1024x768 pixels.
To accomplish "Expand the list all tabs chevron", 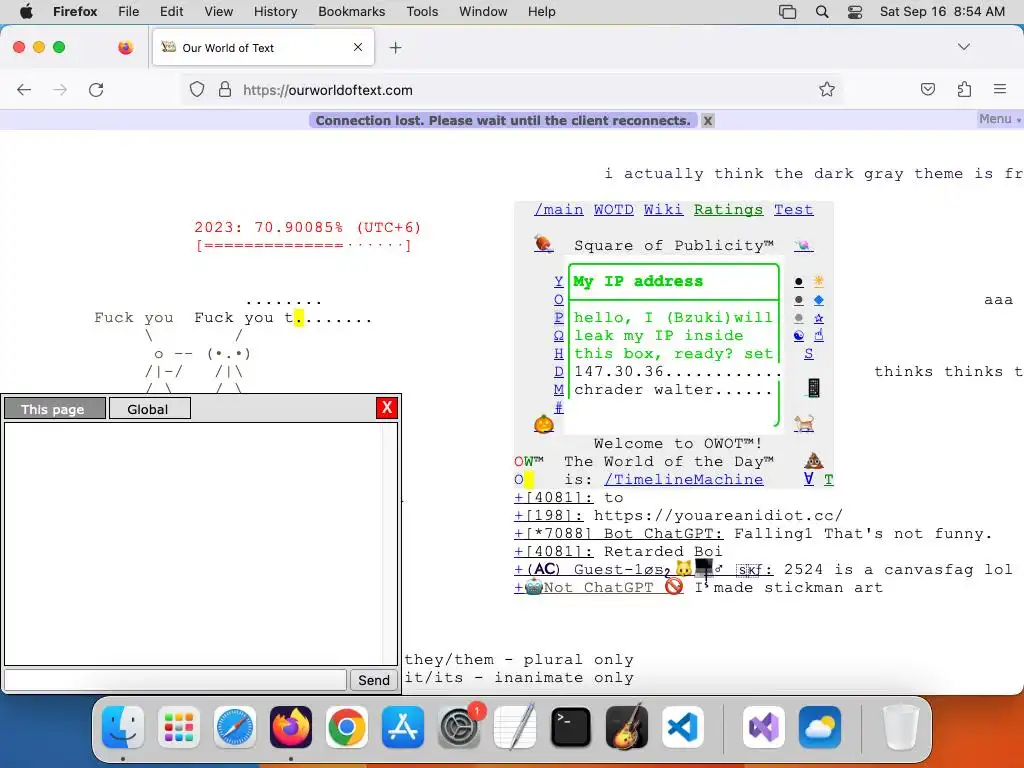I will (x=963, y=47).
